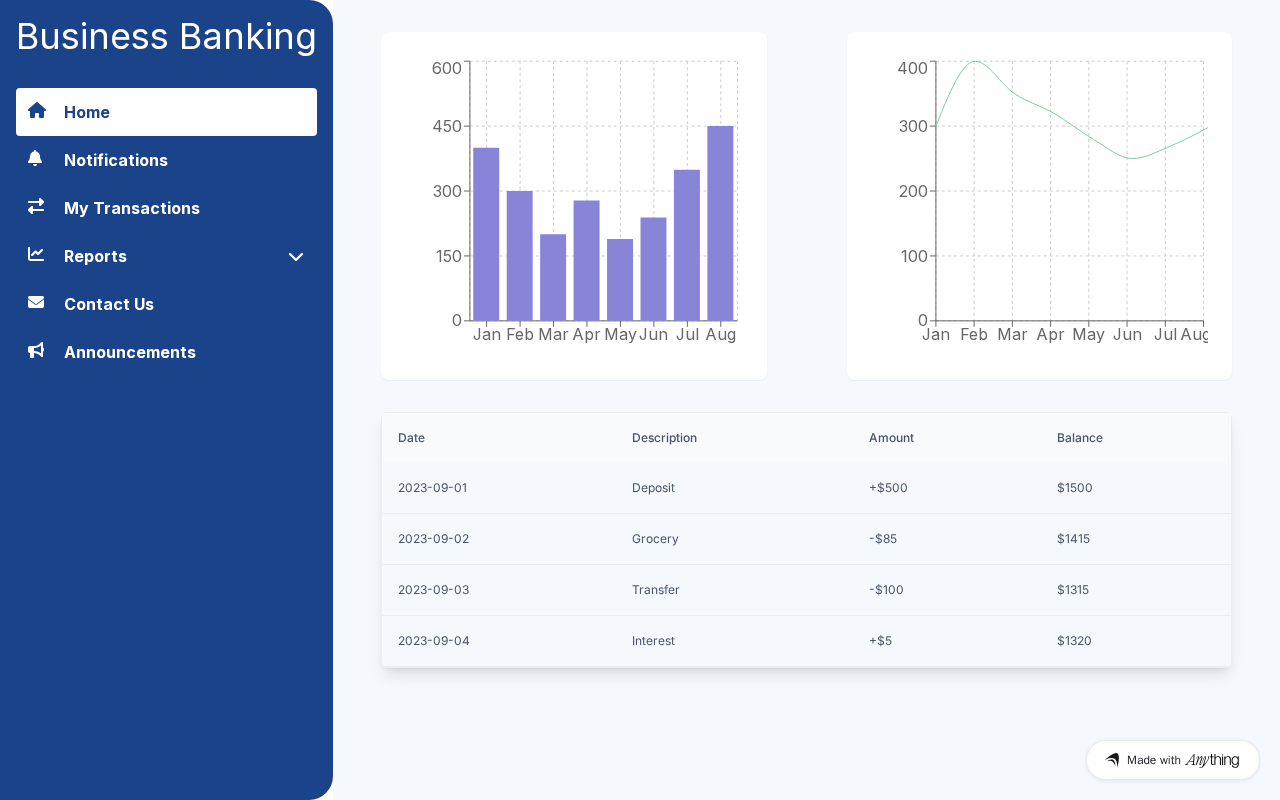The image size is (1280, 800).
Task: Select the Grocery transaction row
Action: point(806,539)
